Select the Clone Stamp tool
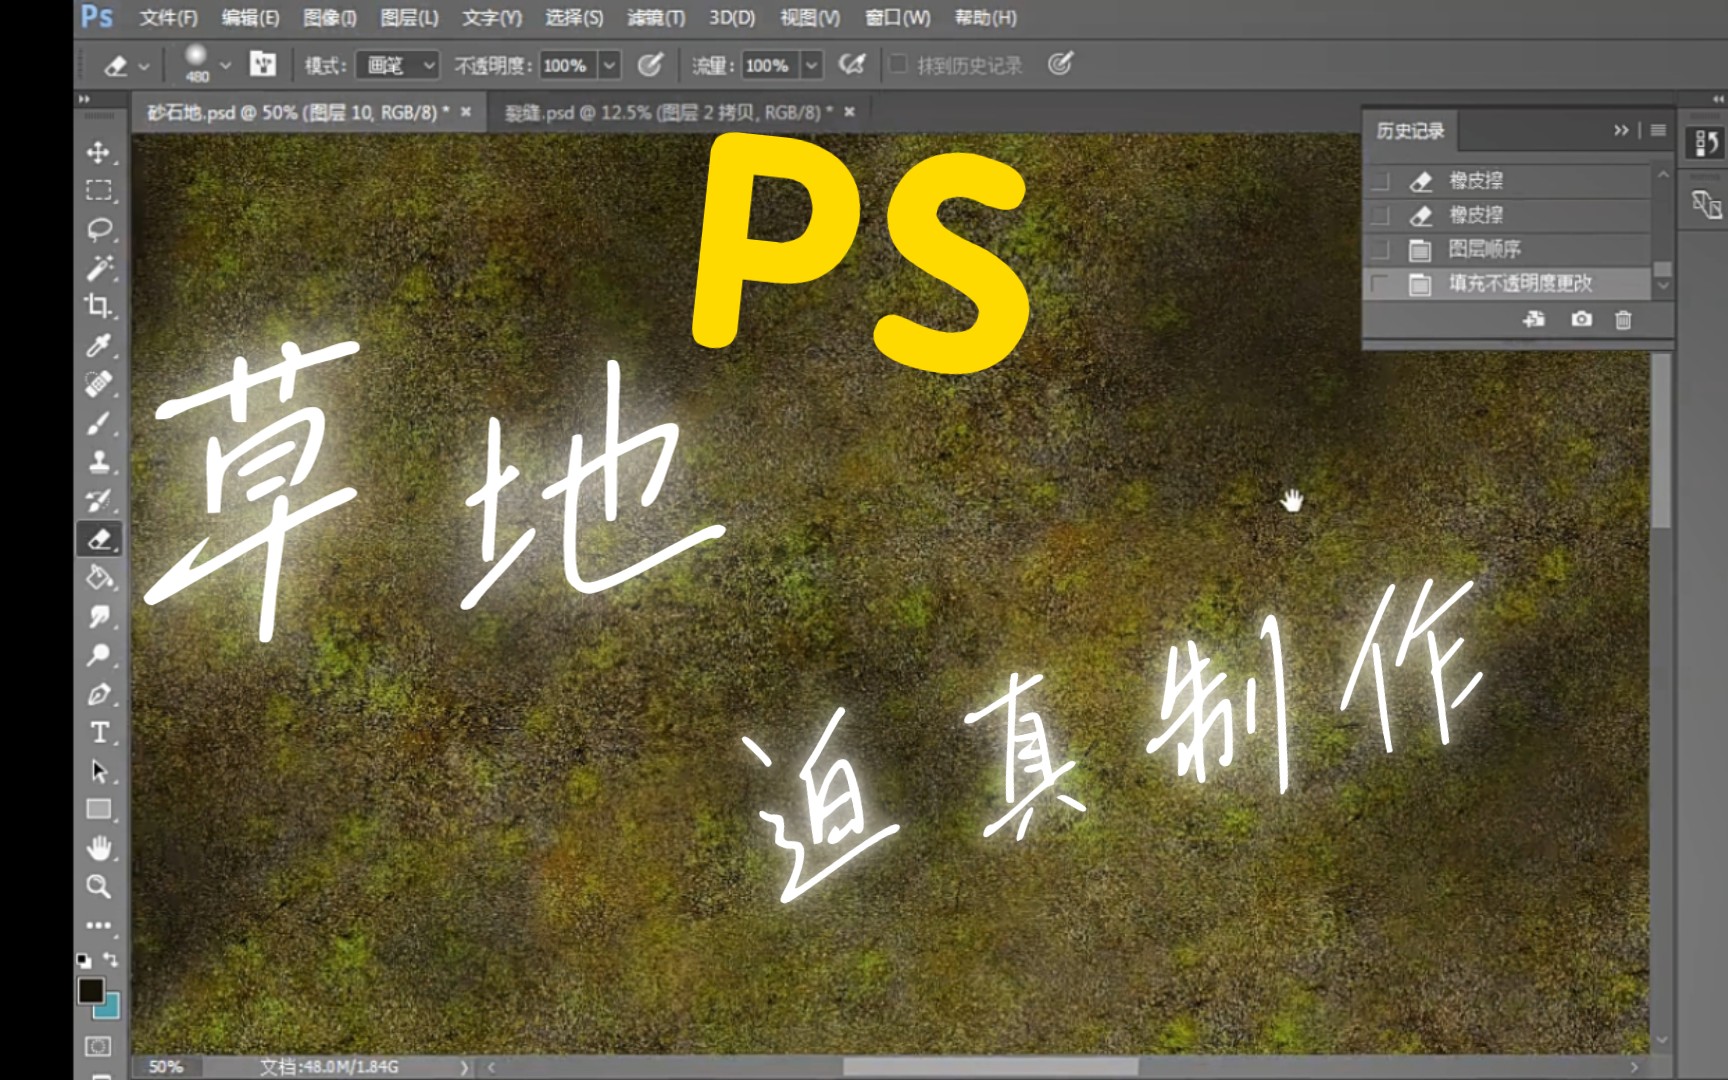 98,461
